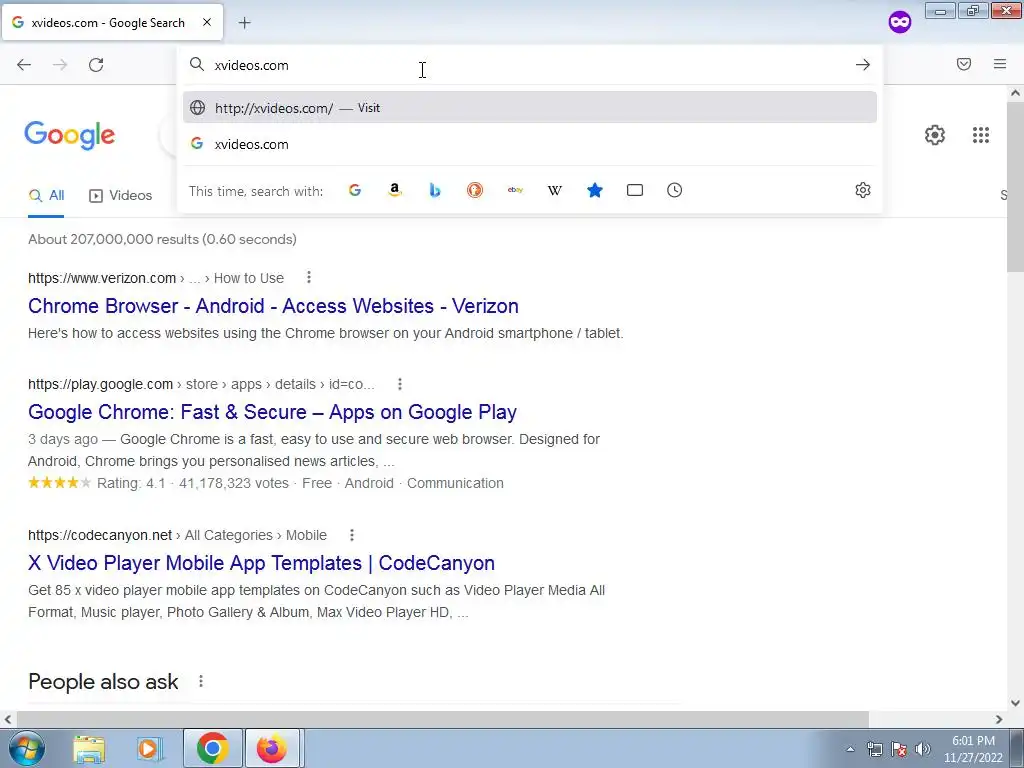
Task: Search this time with Bing
Action: click(435, 190)
